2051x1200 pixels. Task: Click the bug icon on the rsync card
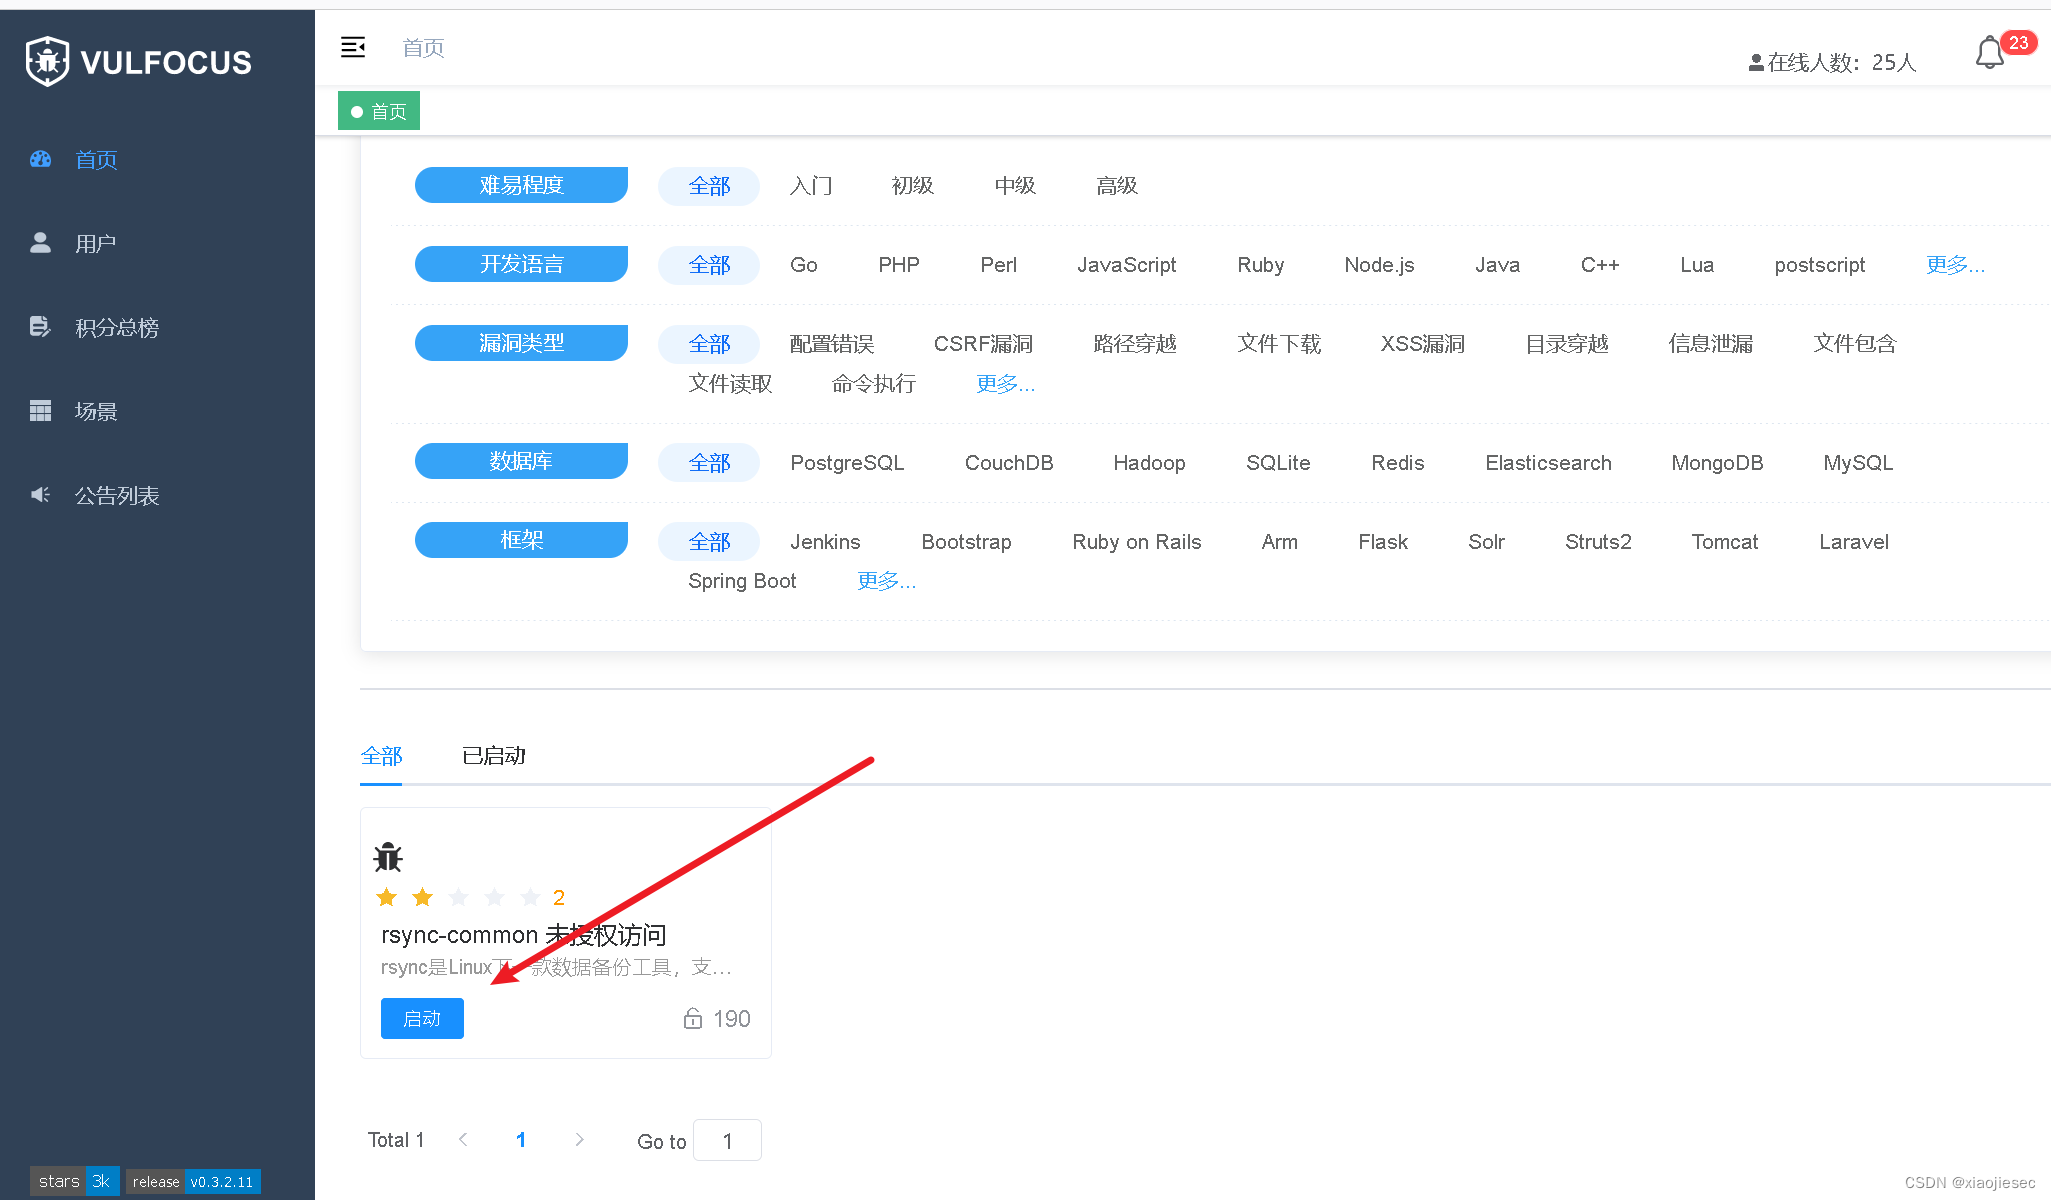(x=387, y=856)
